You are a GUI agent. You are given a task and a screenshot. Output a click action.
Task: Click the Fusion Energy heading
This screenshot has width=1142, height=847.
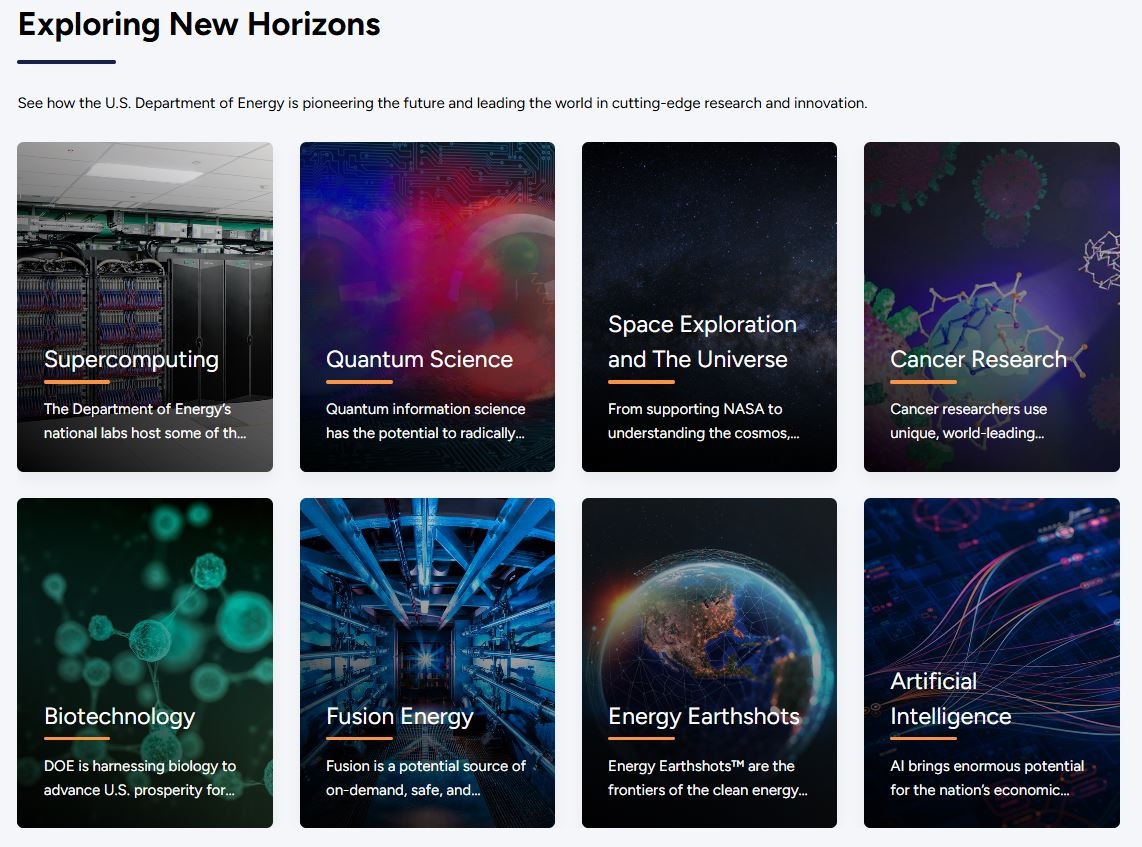click(x=399, y=717)
